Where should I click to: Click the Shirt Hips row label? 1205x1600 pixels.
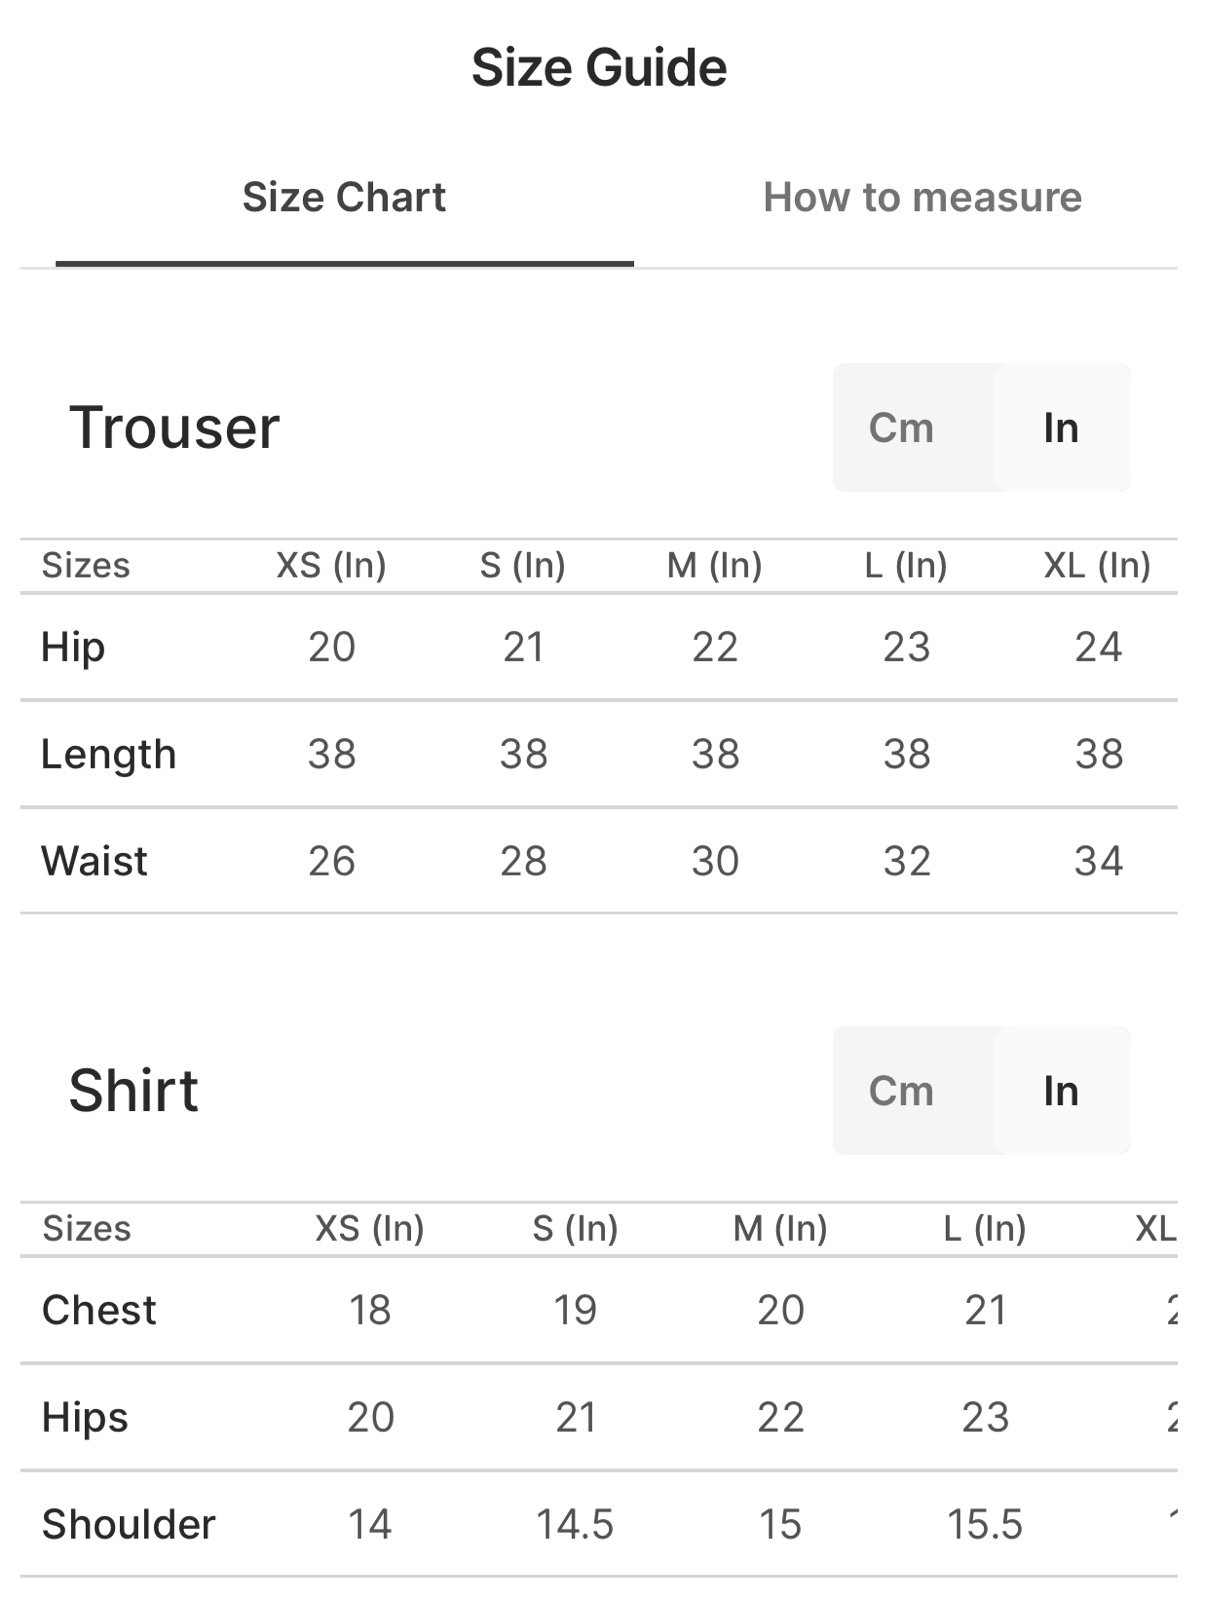tap(85, 1417)
